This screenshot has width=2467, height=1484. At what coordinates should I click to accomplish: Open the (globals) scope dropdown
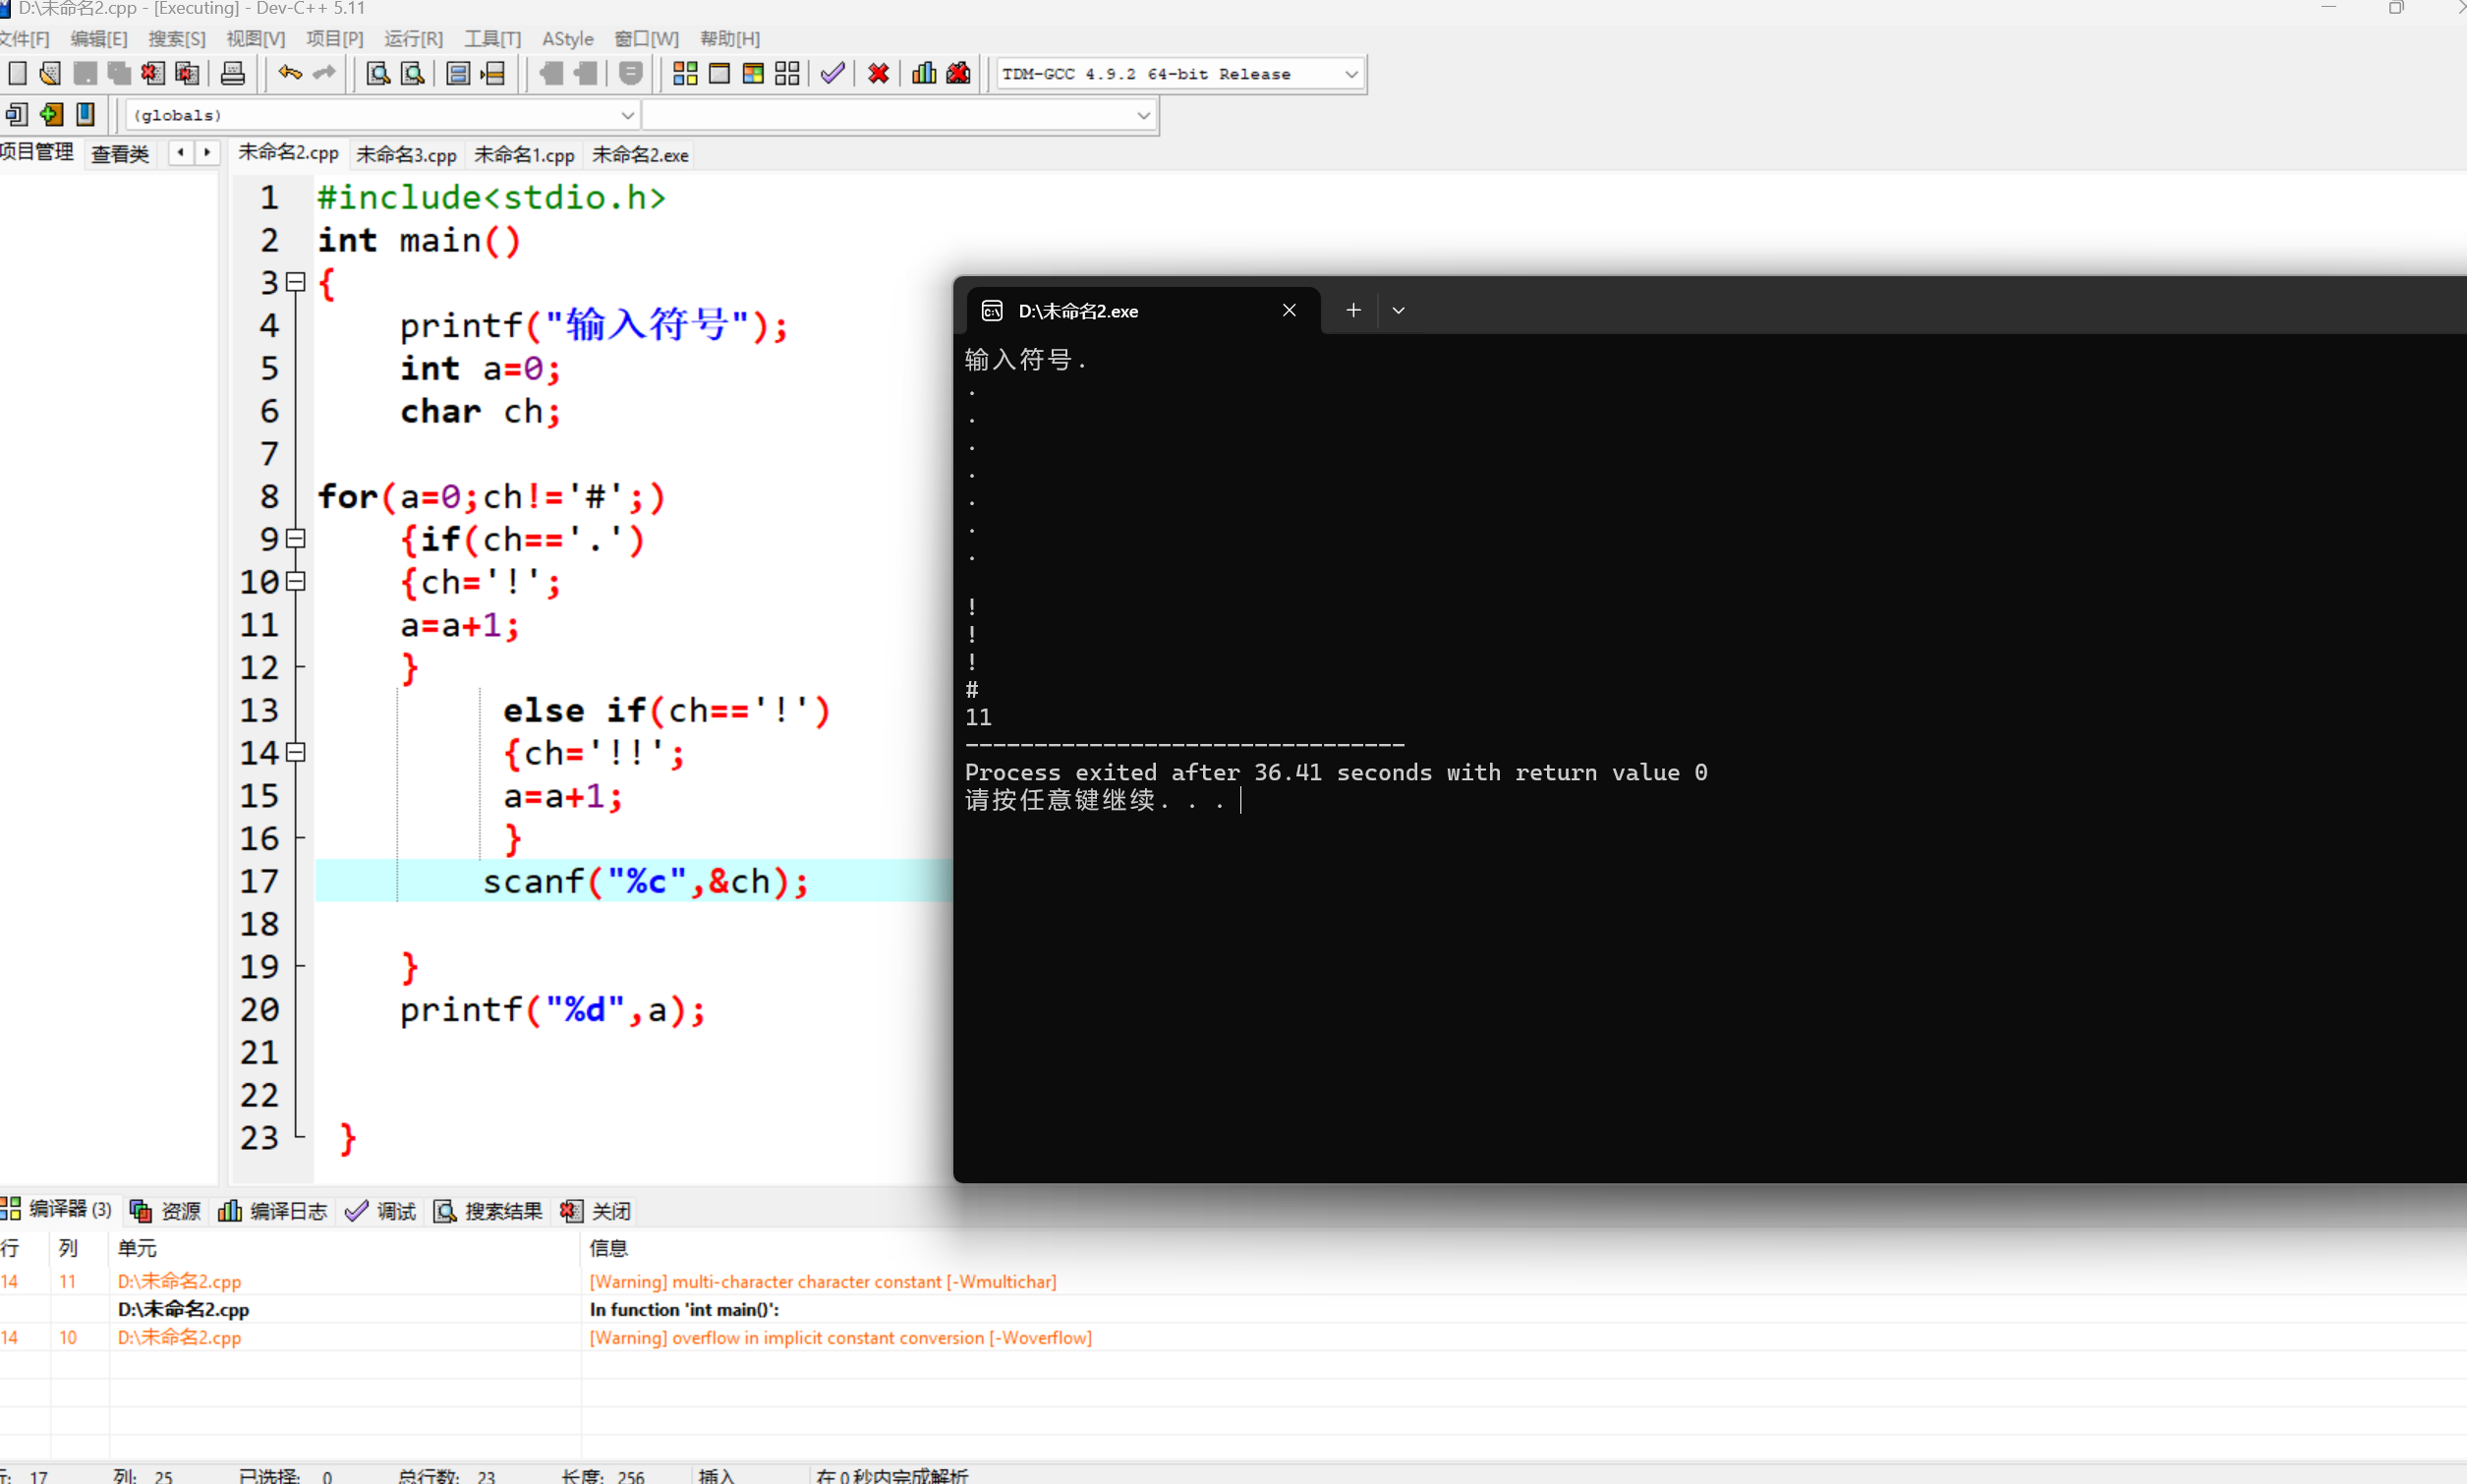(x=627, y=115)
